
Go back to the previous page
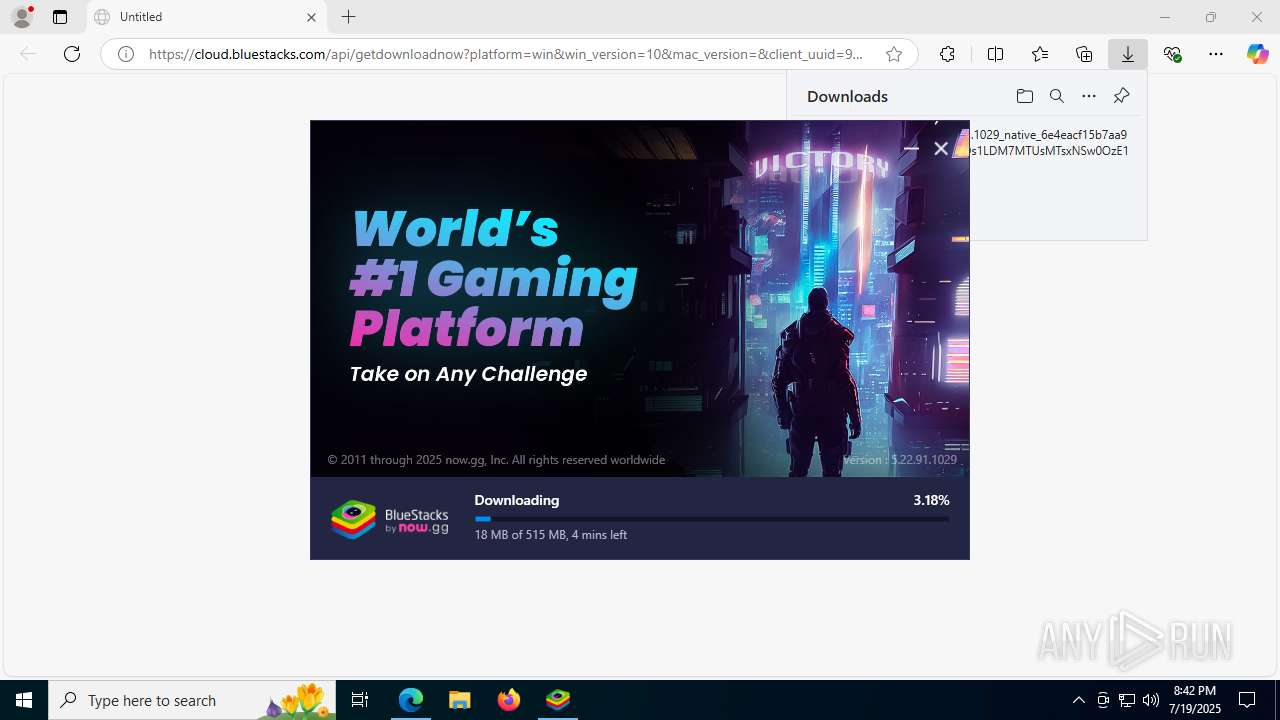[x=28, y=54]
